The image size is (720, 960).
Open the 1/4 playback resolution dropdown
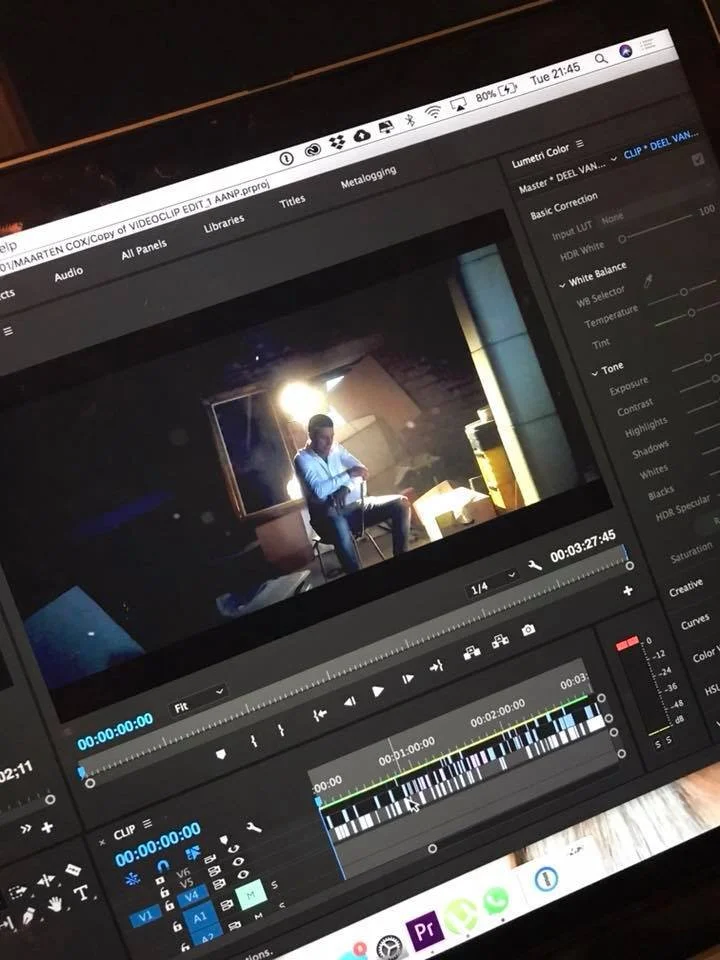pos(492,582)
